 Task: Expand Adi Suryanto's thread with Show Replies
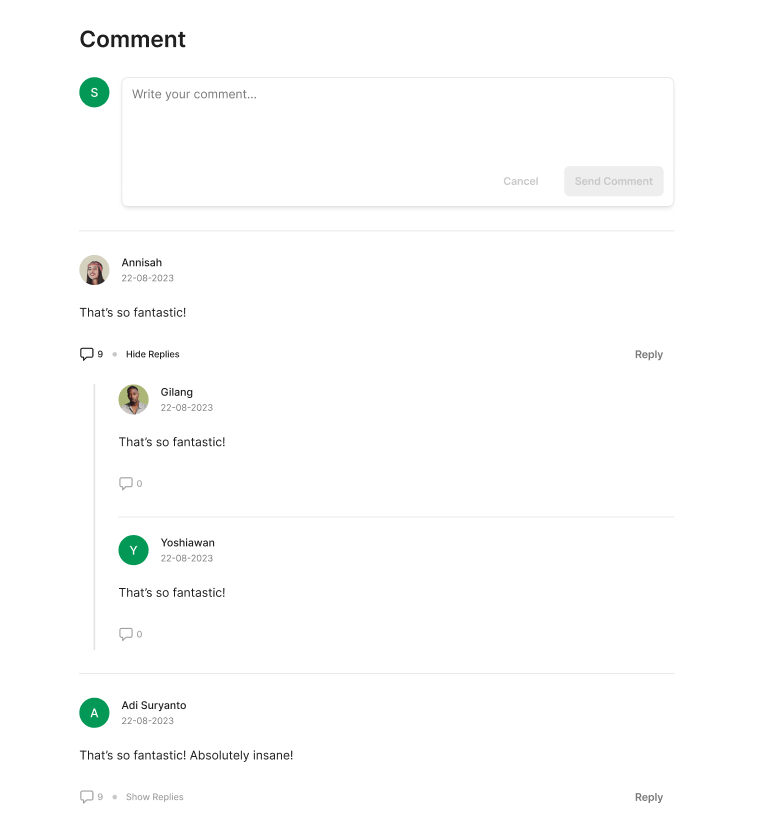pos(155,797)
